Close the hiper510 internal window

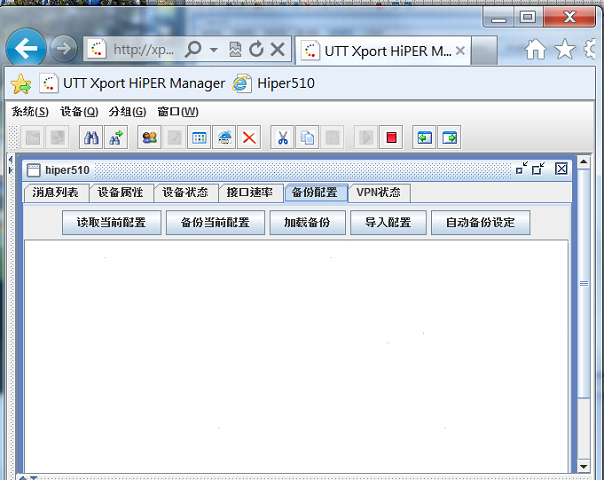tap(561, 168)
